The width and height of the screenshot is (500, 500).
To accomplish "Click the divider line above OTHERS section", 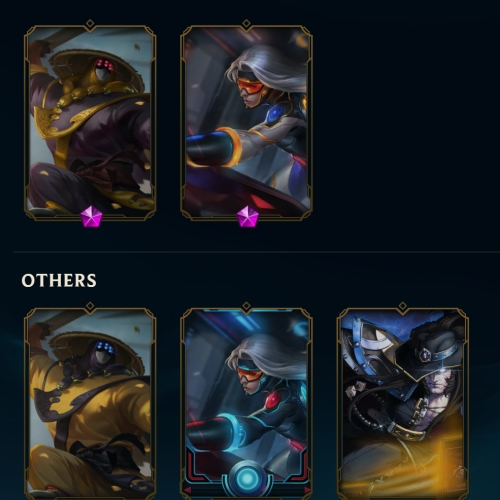I will point(257,252).
